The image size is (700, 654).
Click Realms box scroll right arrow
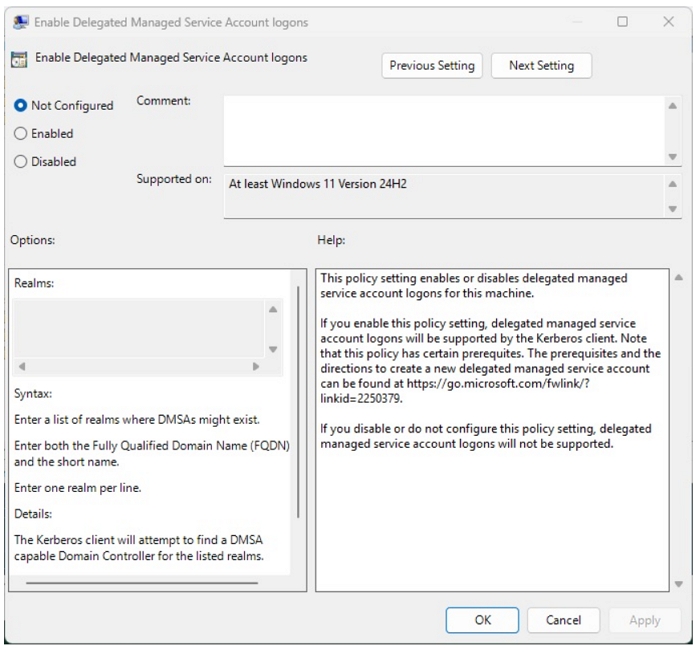point(255,367)
